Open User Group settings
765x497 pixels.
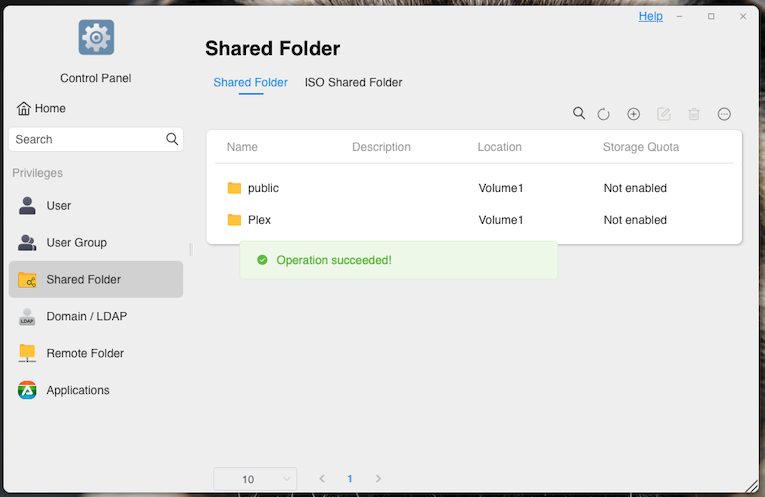coord(96,242)
